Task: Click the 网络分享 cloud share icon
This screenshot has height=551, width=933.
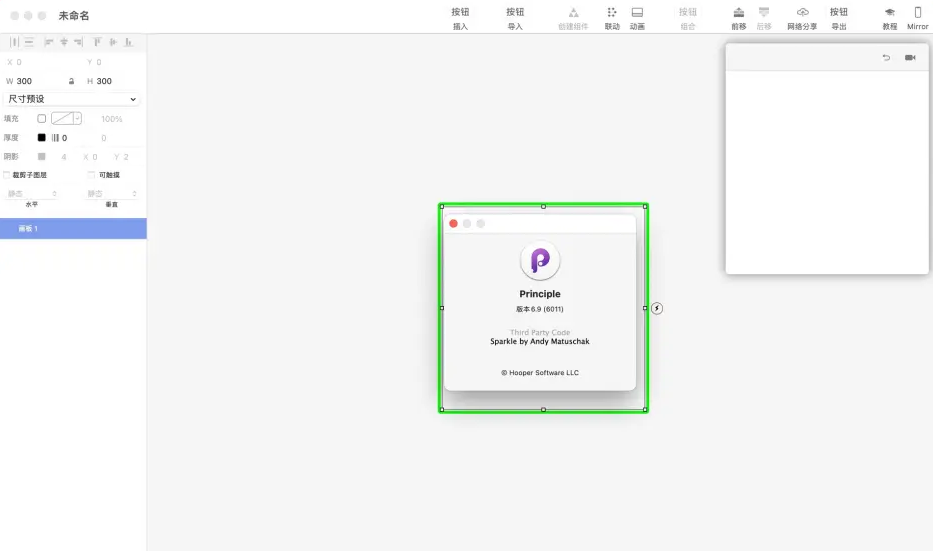Action: (x=802, y=13)
